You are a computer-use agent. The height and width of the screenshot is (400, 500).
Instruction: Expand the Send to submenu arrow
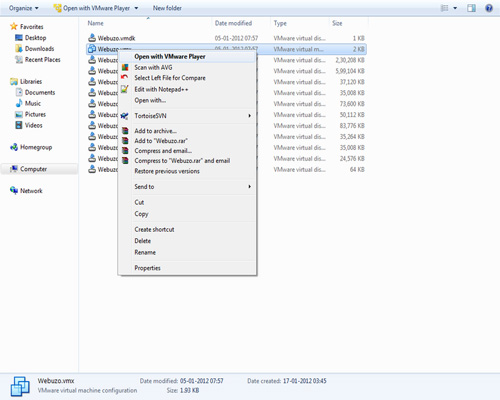point(249,187)
